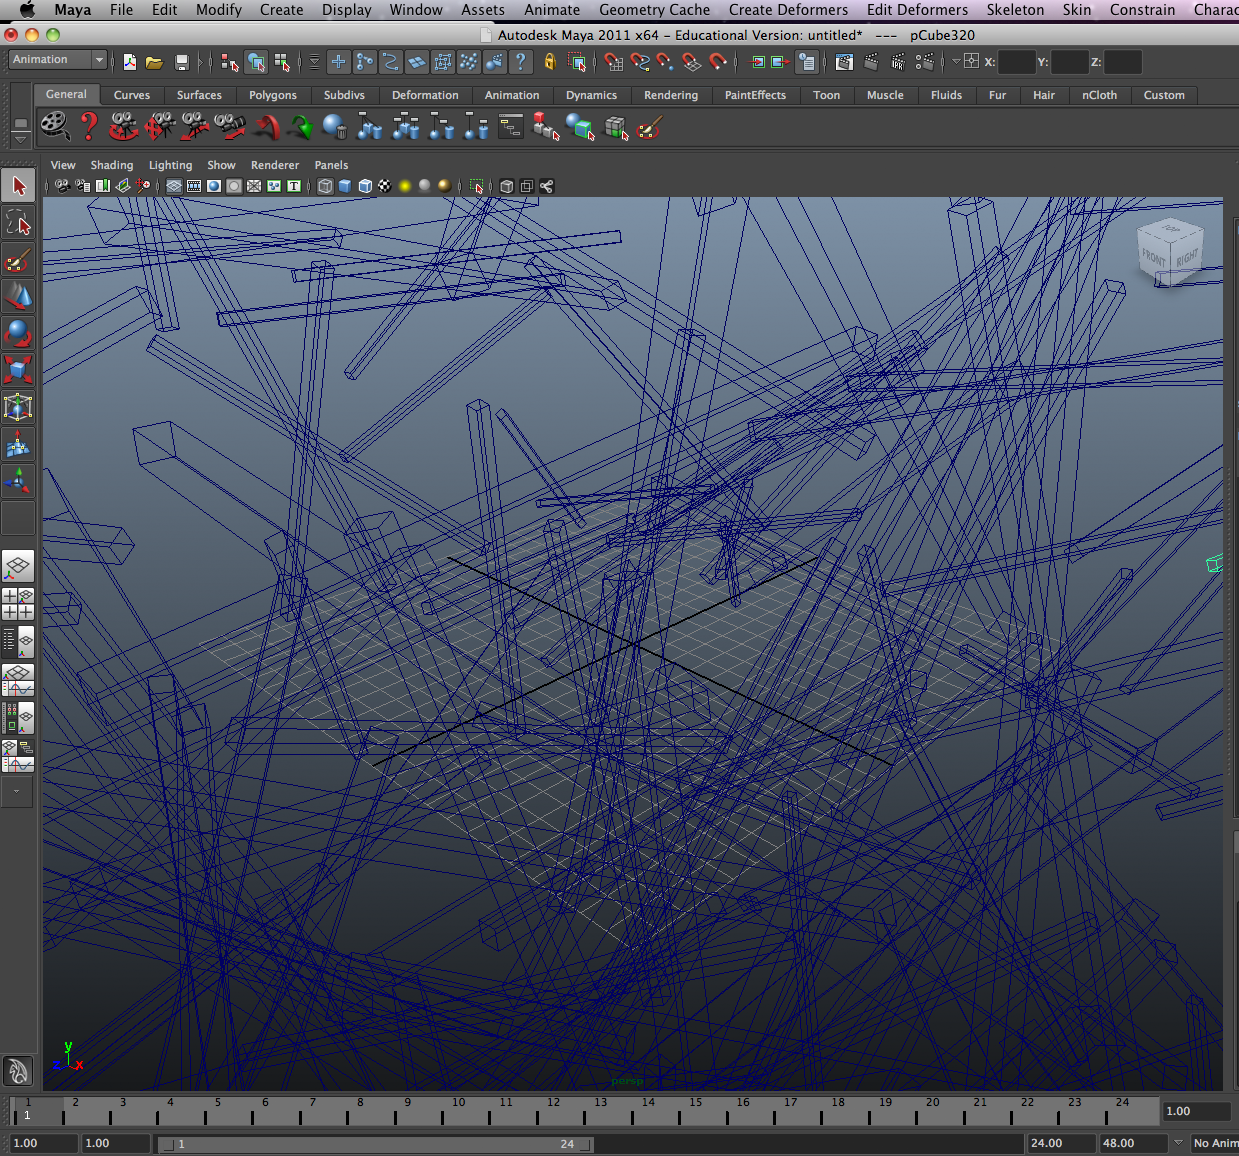Click the film reel shelf icon
Image resolution: width=1239 pixels, height=1156 pixels.
[x=54, y=126]
